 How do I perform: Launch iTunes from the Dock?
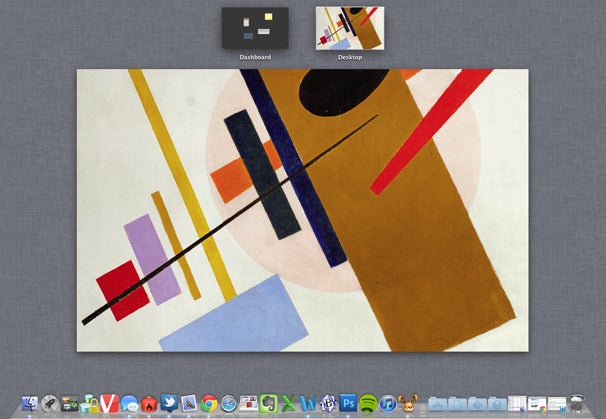(388, 404)
